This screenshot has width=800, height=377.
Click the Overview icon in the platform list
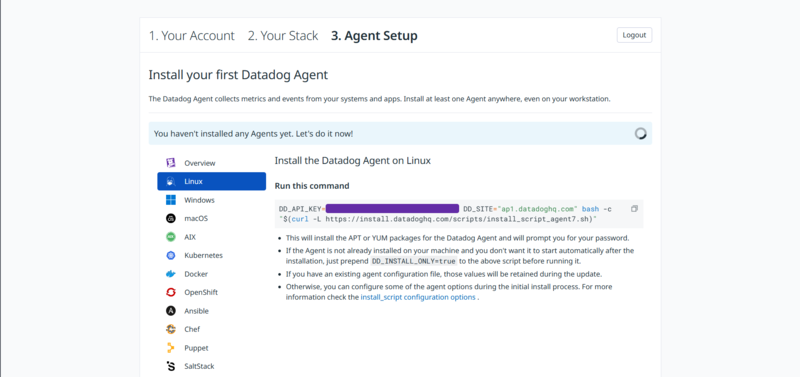tap(171, 163)
